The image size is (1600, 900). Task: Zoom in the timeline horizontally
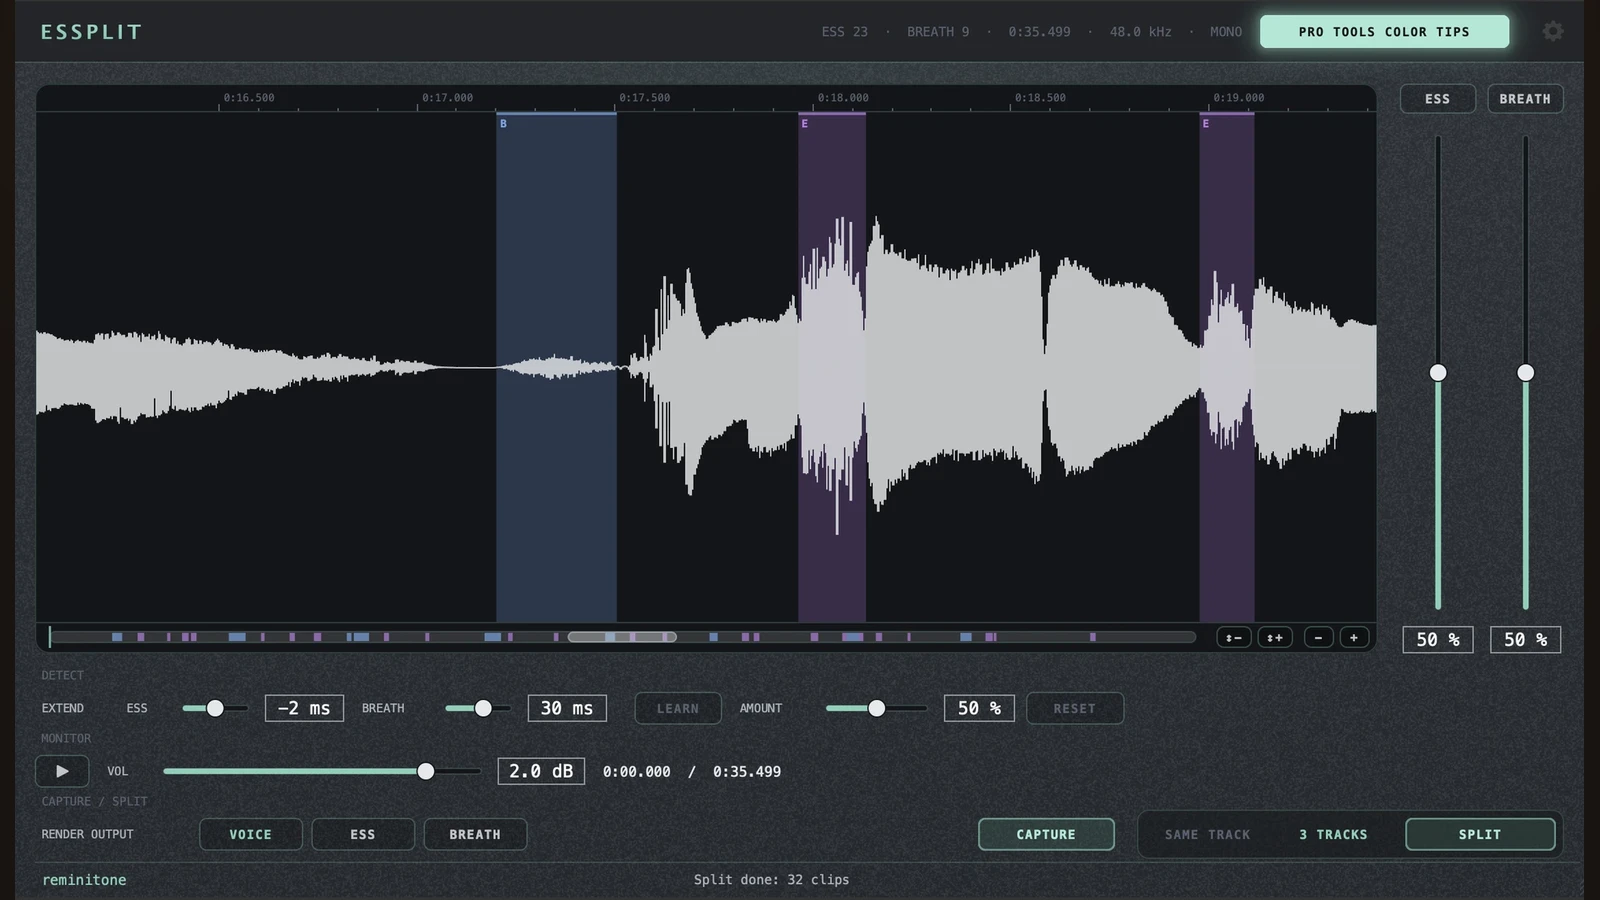(x=1354, y=638)
